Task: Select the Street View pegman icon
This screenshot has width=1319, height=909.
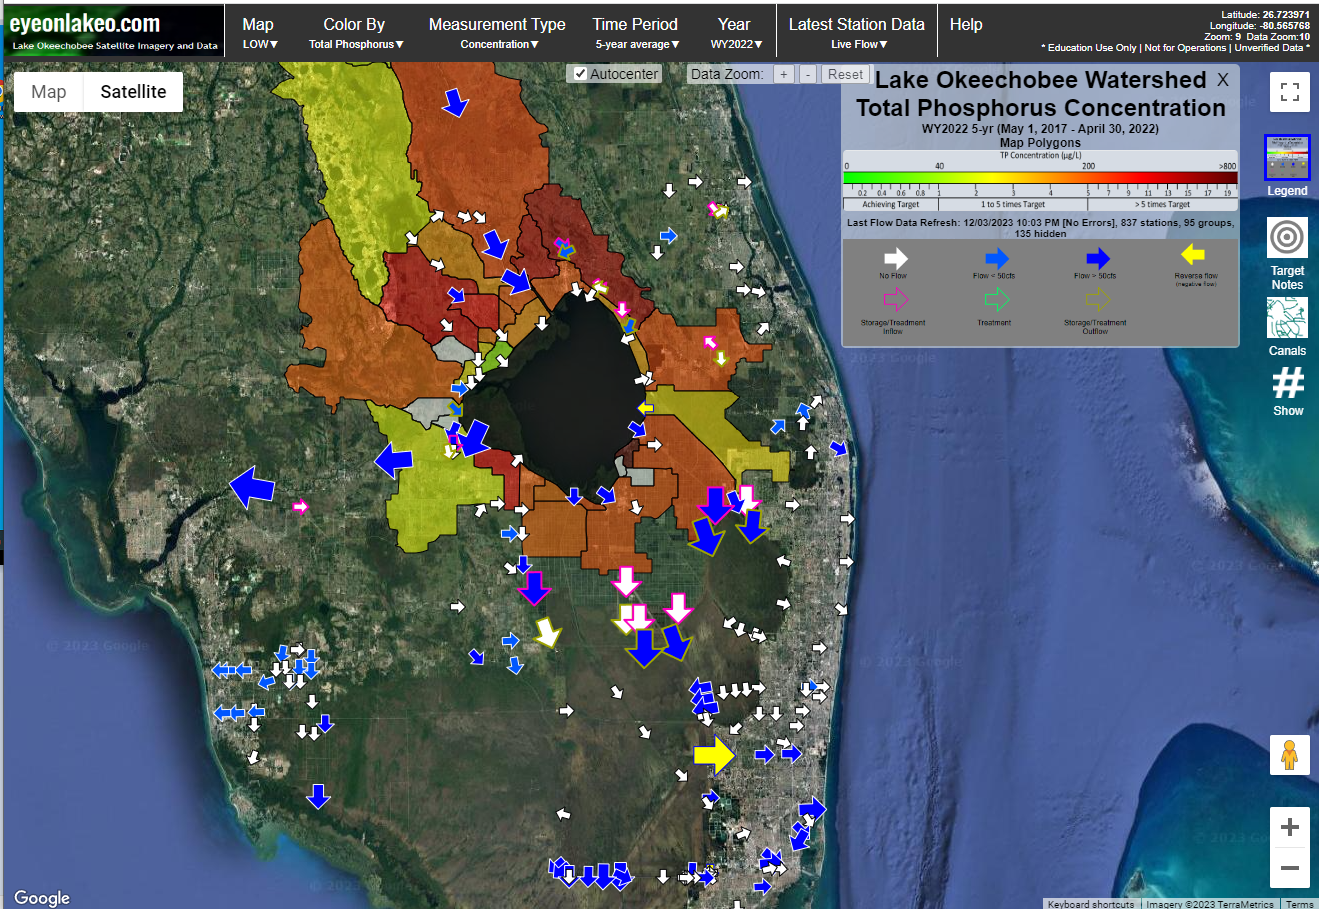Action: pyautogui.click(x=1289, y=754)
